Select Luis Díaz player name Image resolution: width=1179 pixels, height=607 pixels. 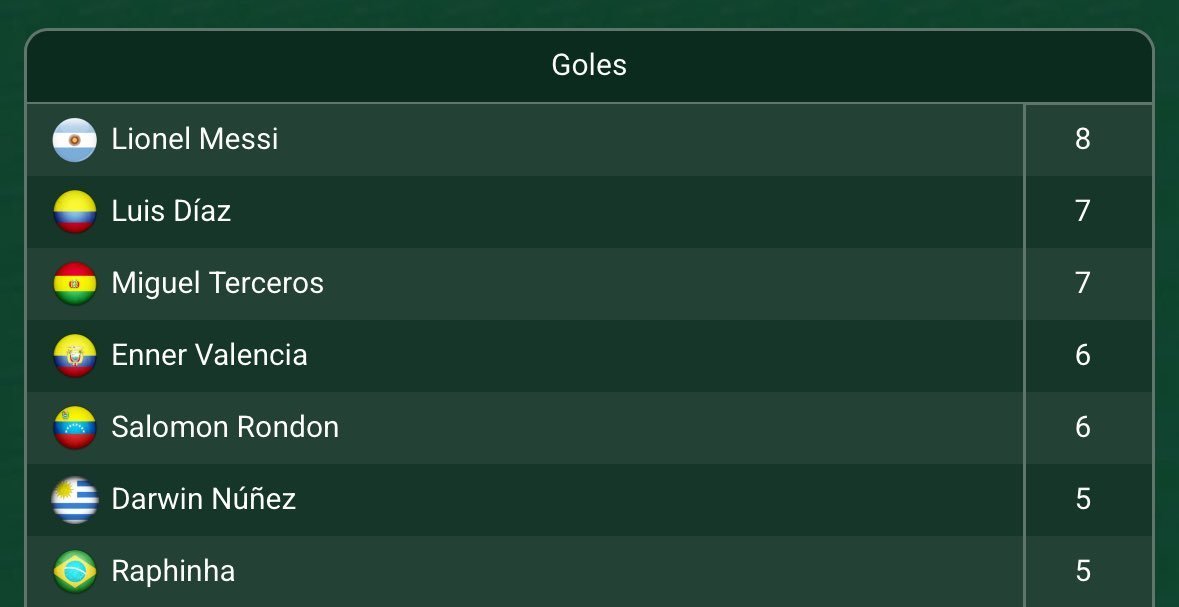pyautogui.click(x=171, y=211)
